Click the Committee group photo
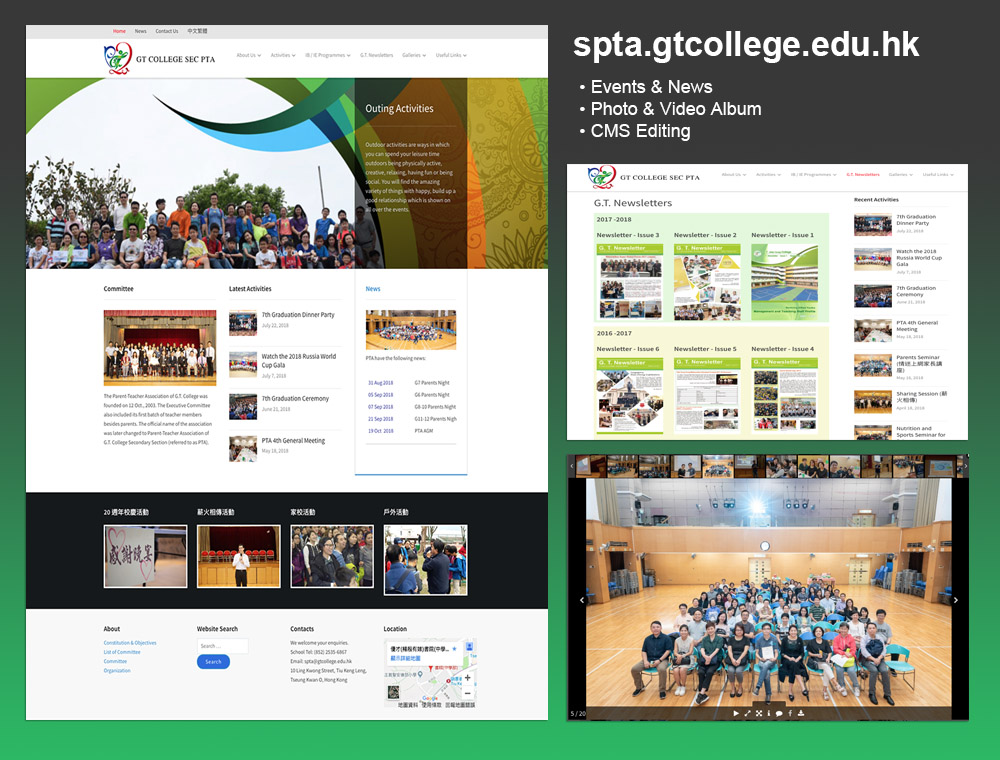 (x=160, y=347)
